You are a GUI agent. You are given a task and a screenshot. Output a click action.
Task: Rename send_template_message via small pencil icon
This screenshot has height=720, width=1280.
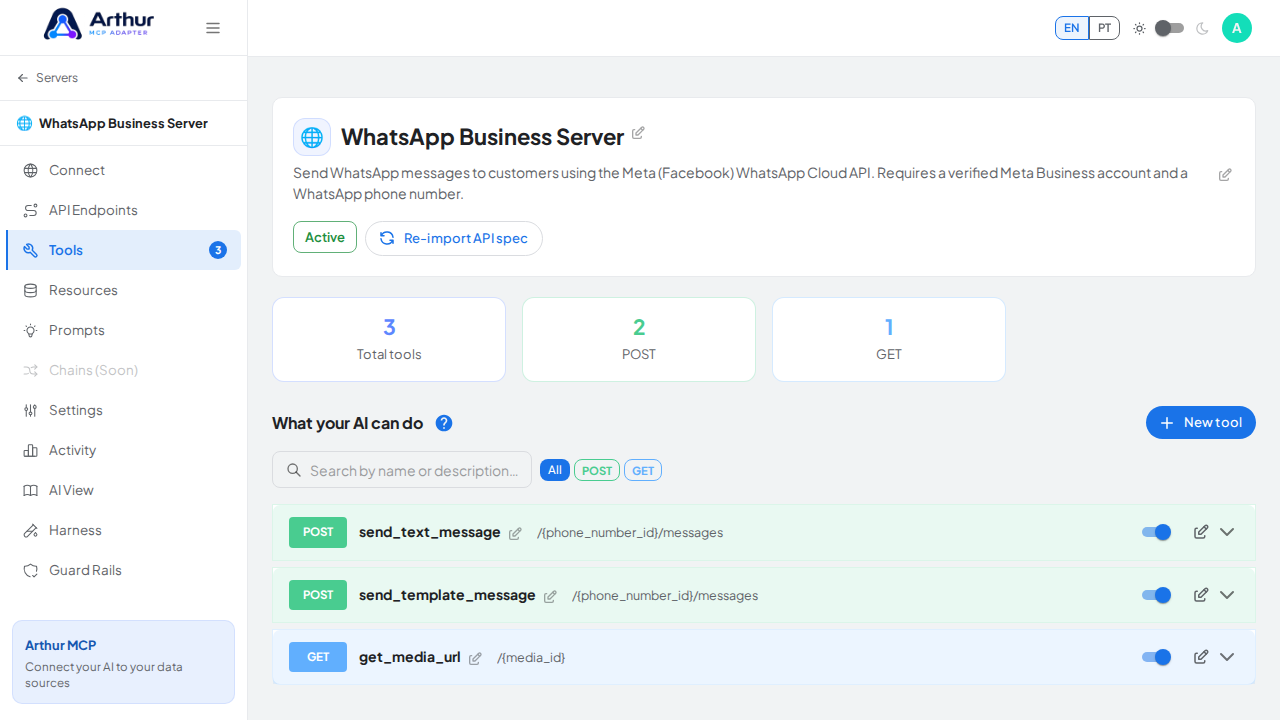(550, 596)
